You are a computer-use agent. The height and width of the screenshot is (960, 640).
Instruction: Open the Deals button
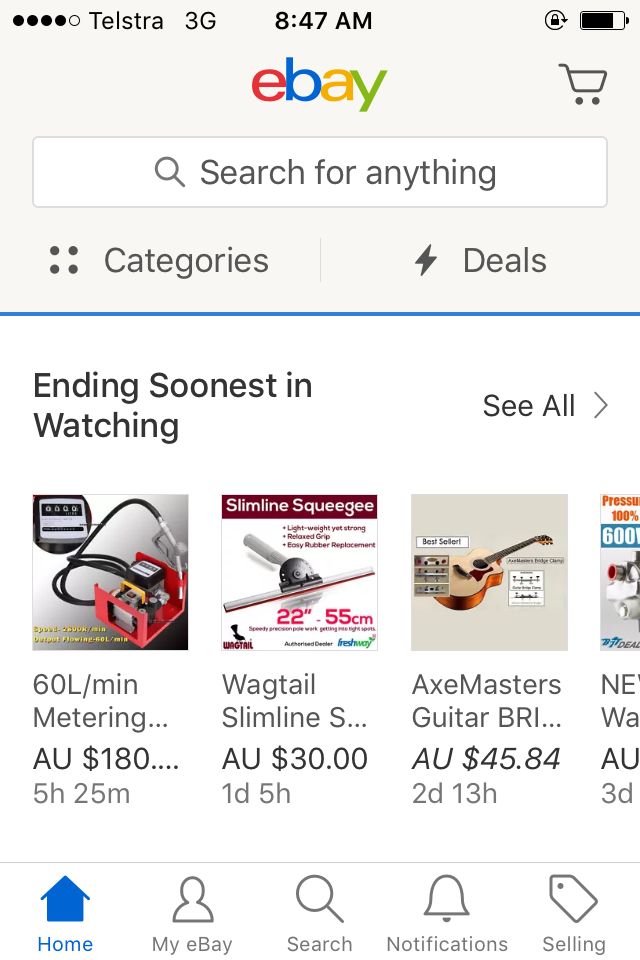coord(480,261)
